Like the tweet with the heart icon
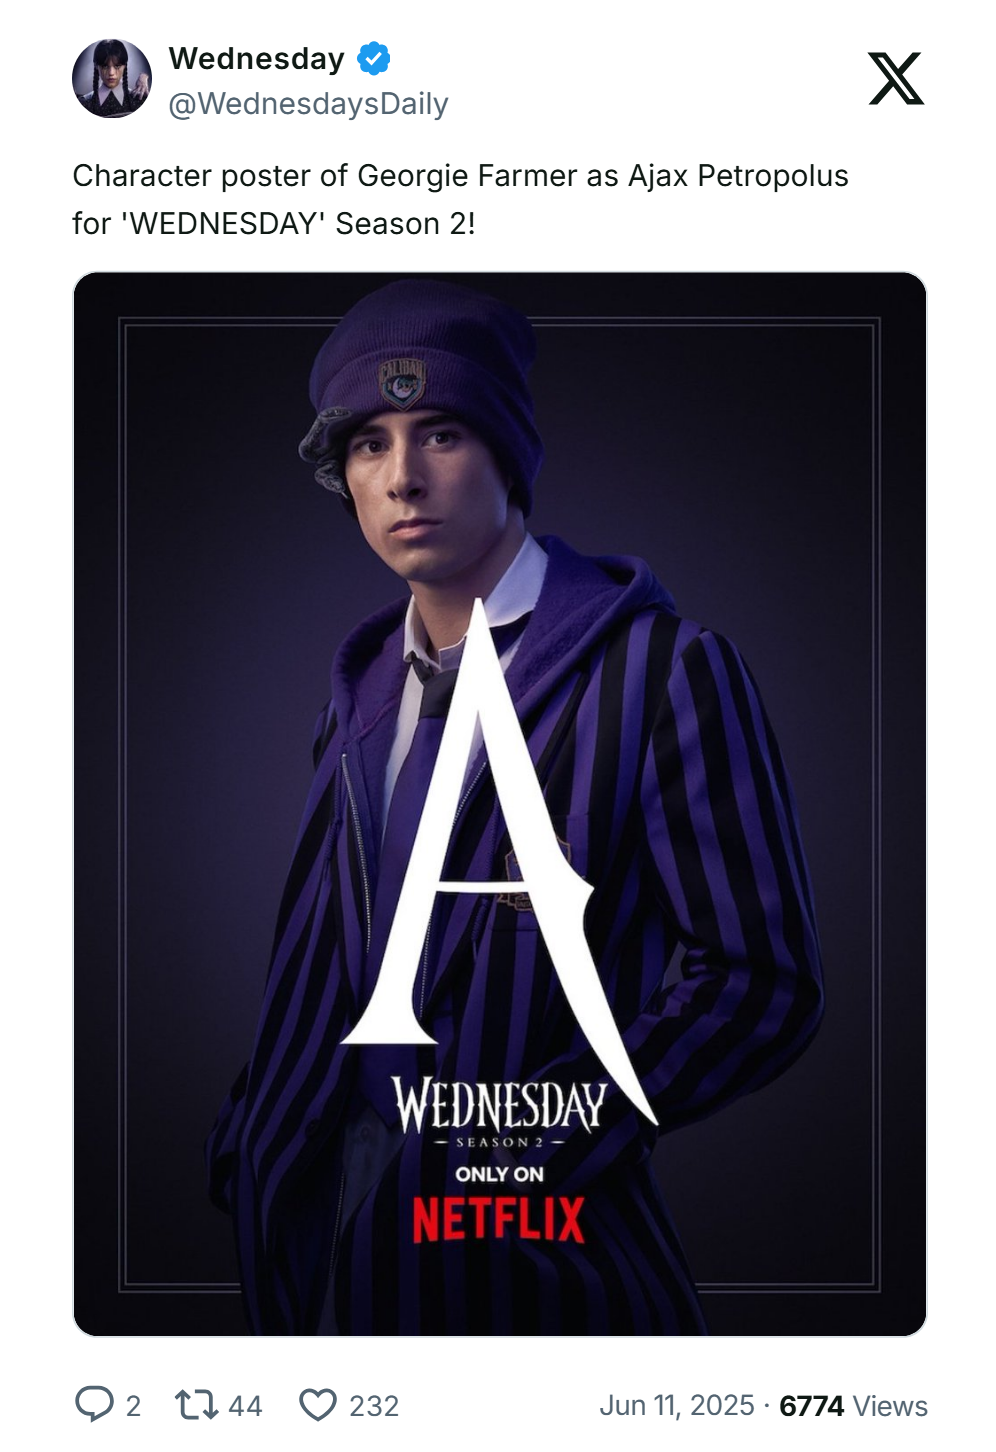The image size is (996, 1452). [318, 1405]
